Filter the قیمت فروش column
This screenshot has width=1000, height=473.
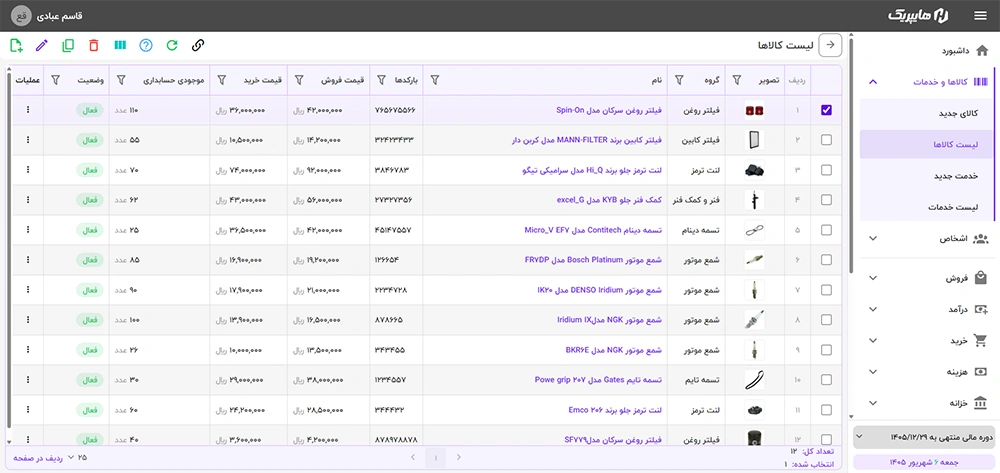pos(298,80)
